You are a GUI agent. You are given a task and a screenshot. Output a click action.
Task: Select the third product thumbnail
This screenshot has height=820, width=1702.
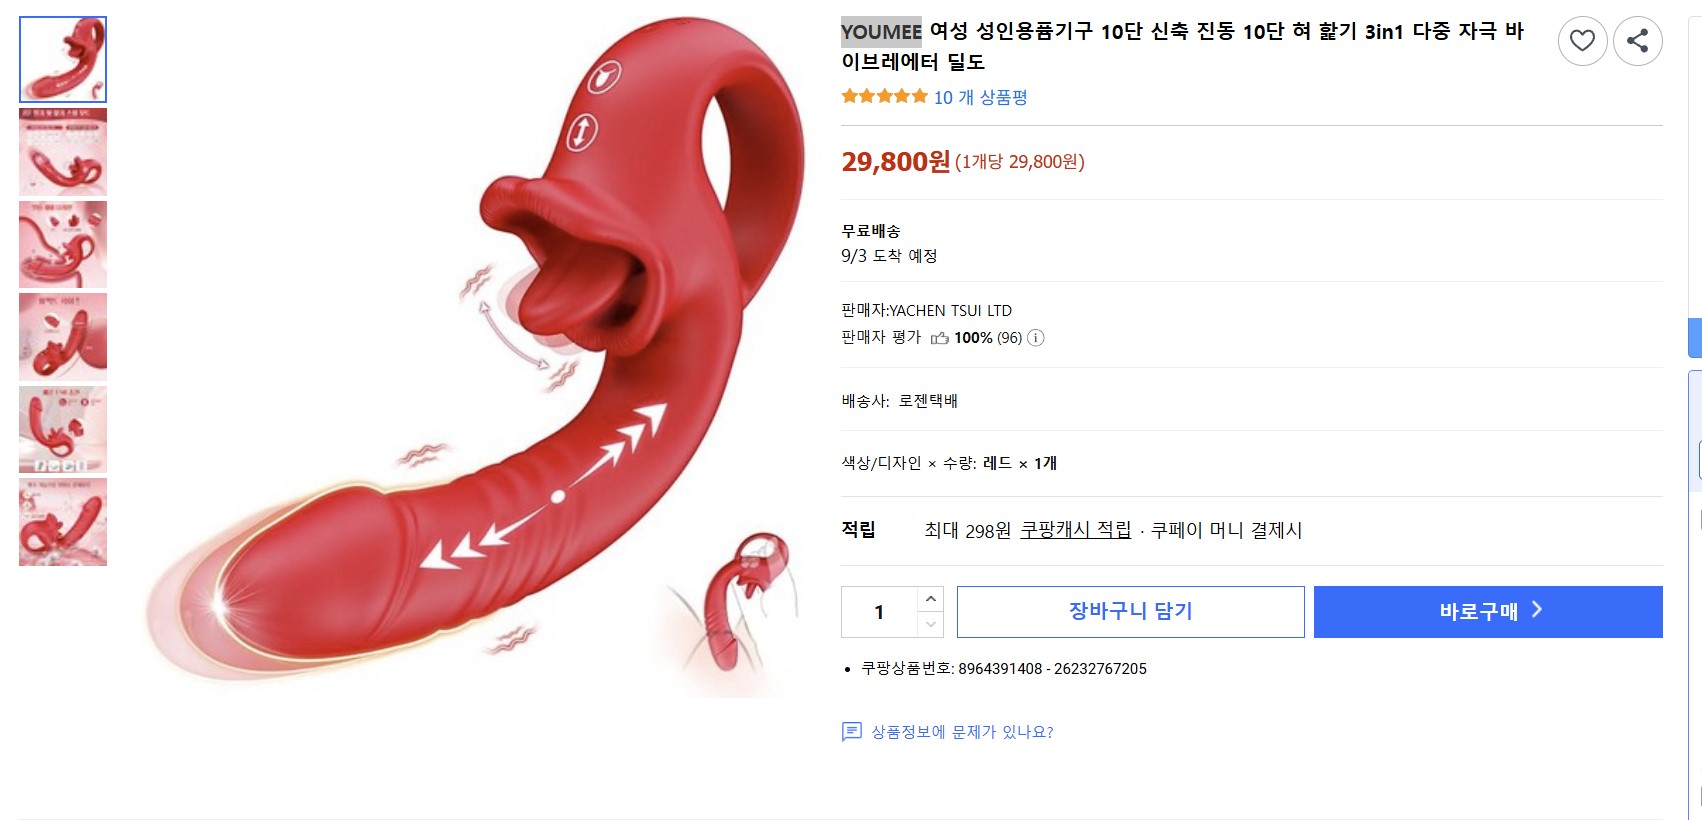pyautogui.click(x=63, y=244)
